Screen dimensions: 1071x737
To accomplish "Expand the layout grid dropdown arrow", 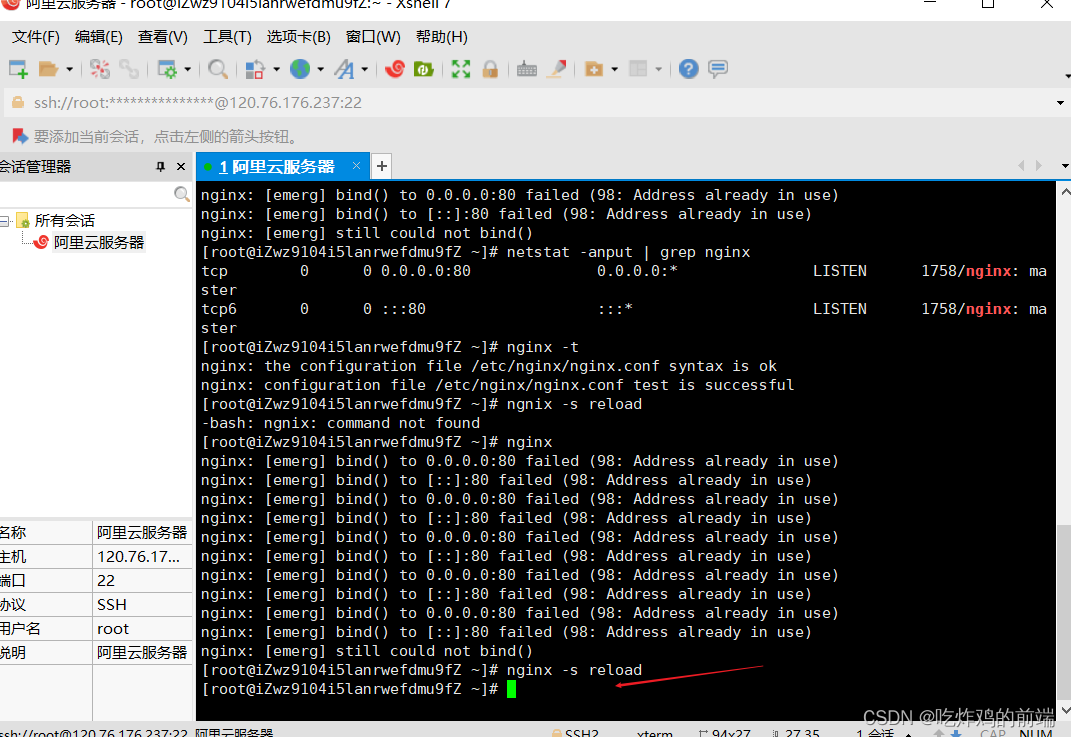I will click(x=658, y=69).
